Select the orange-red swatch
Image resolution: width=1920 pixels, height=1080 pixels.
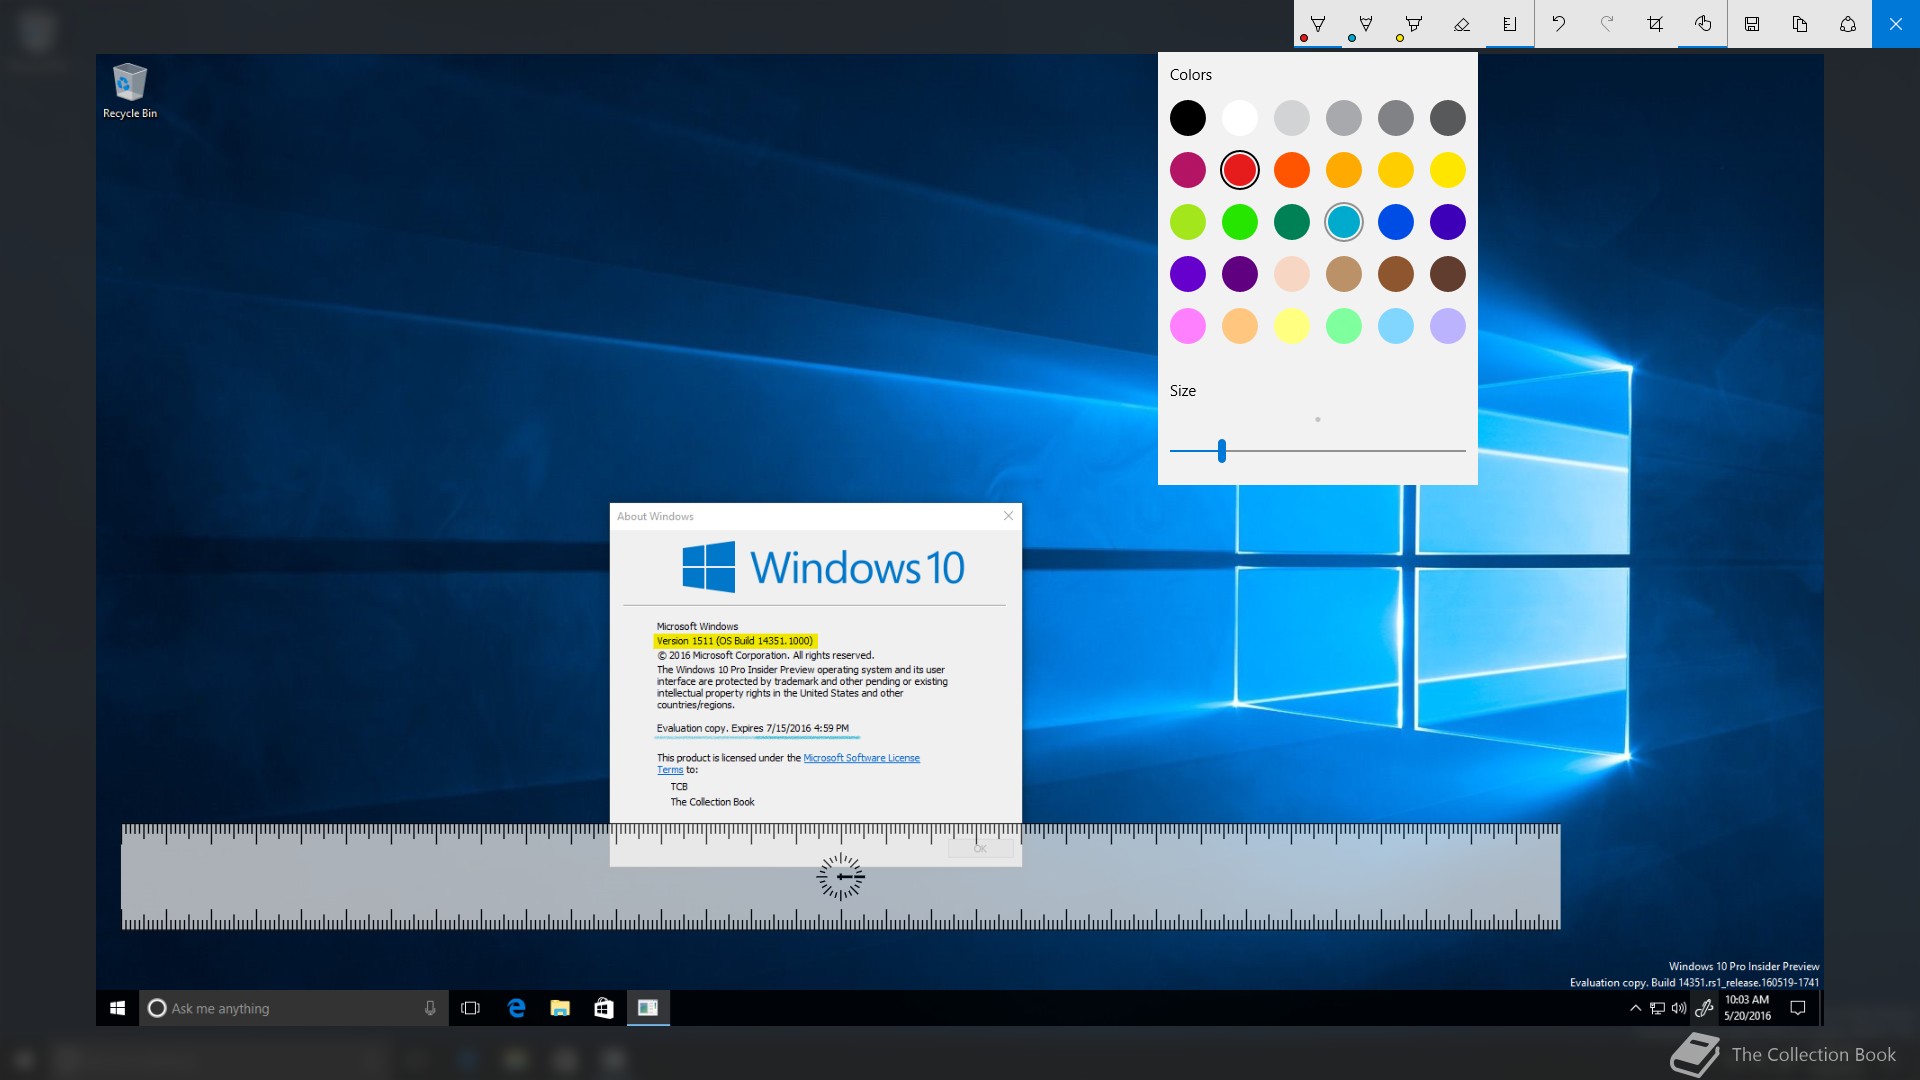coord(1292,170)
